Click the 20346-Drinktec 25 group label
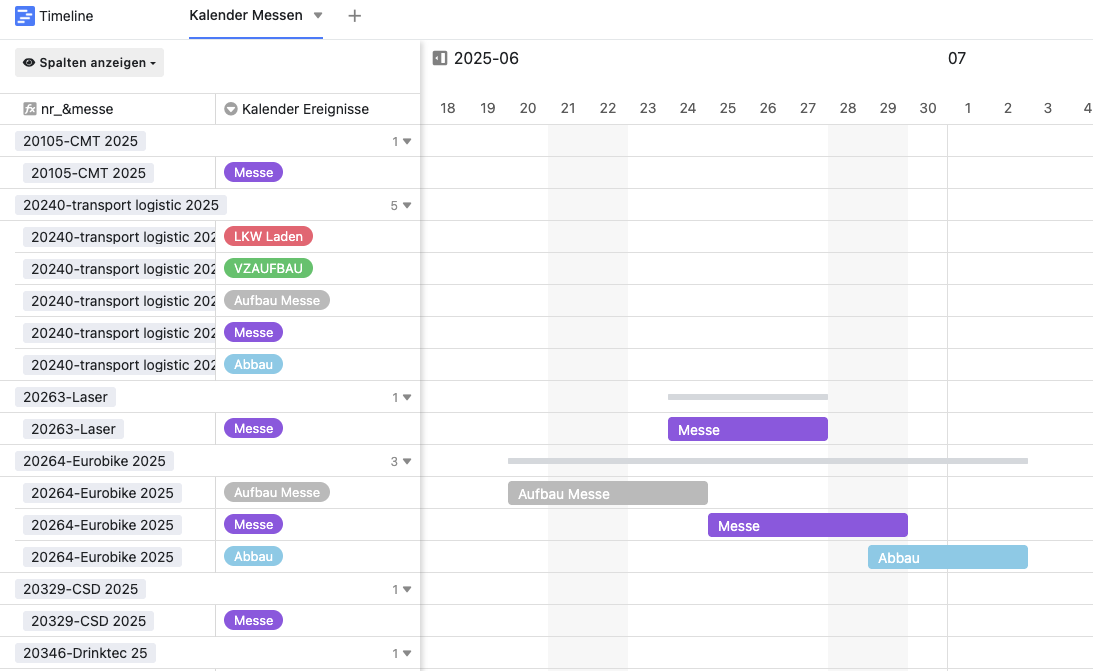The height and width of the screenshot is (671, 1093). tap(85, 653)
